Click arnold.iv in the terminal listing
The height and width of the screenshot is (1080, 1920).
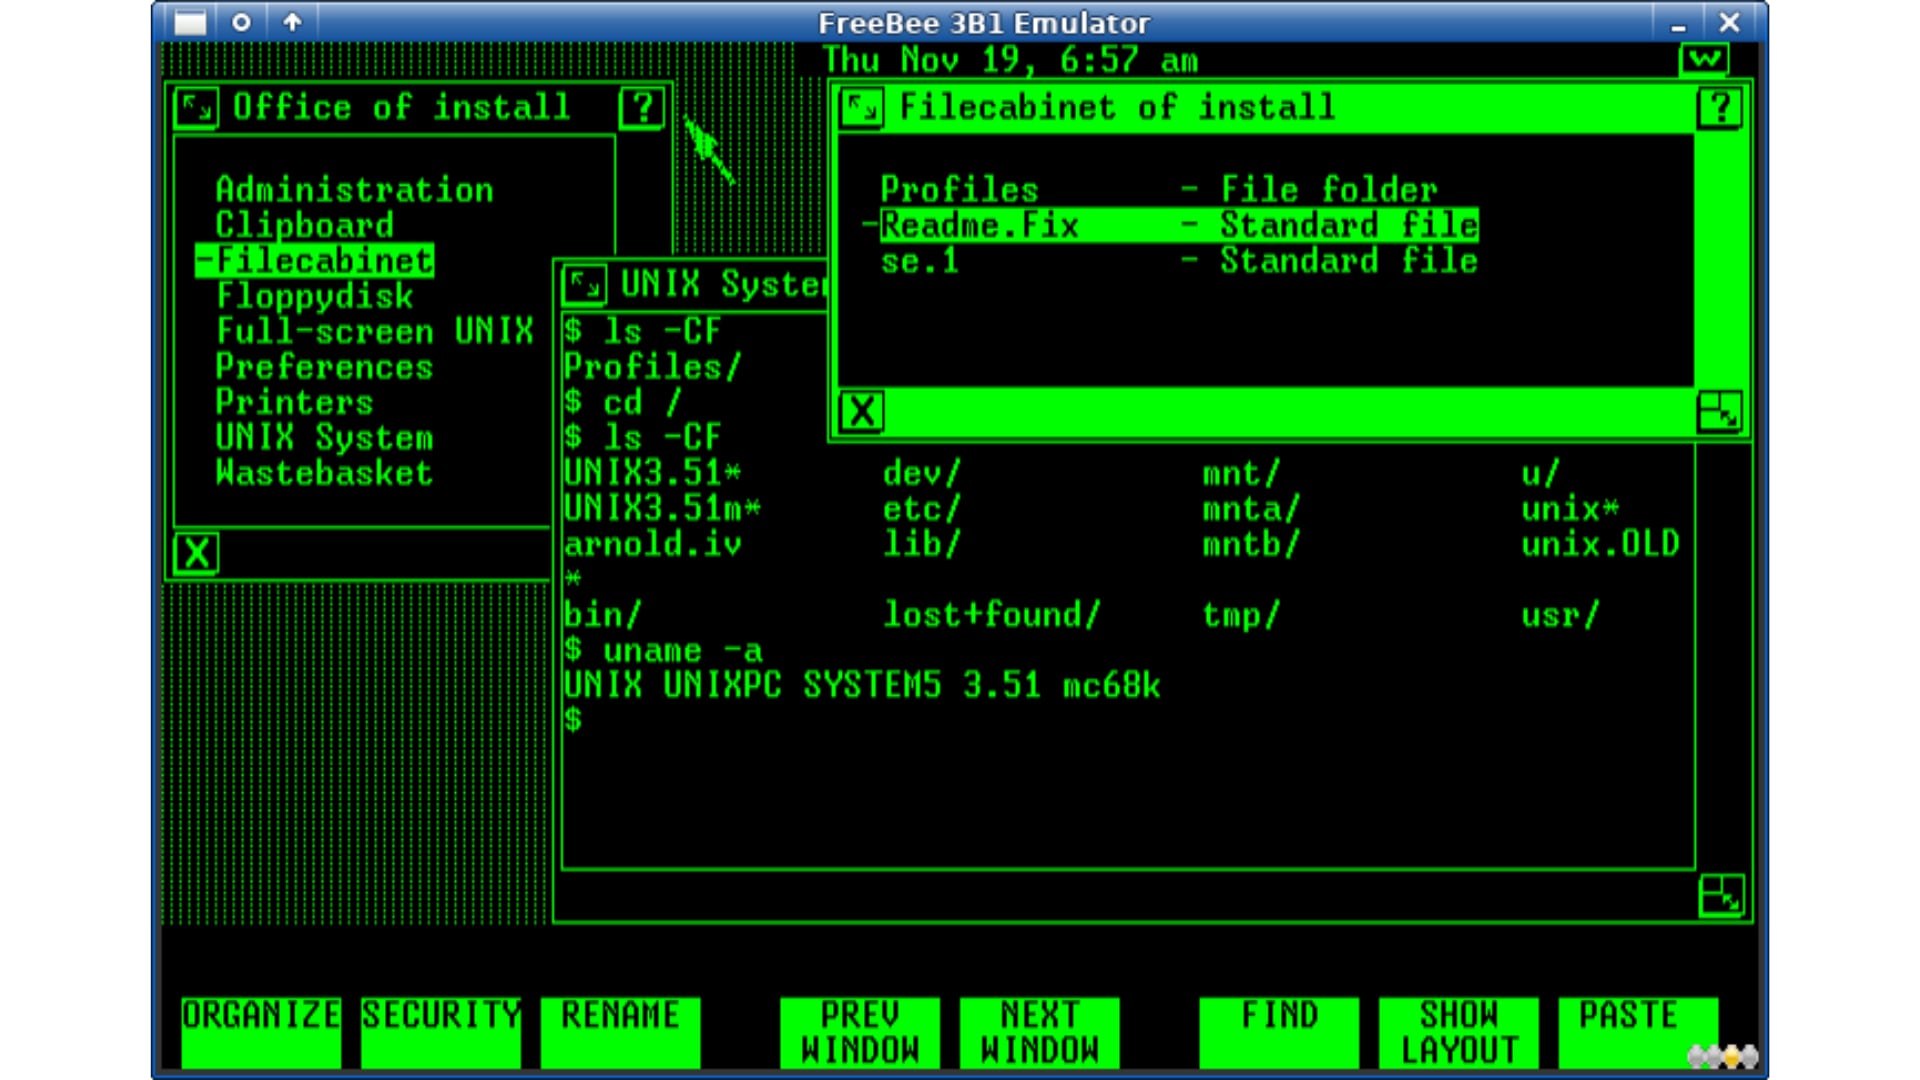pos(653,544)
